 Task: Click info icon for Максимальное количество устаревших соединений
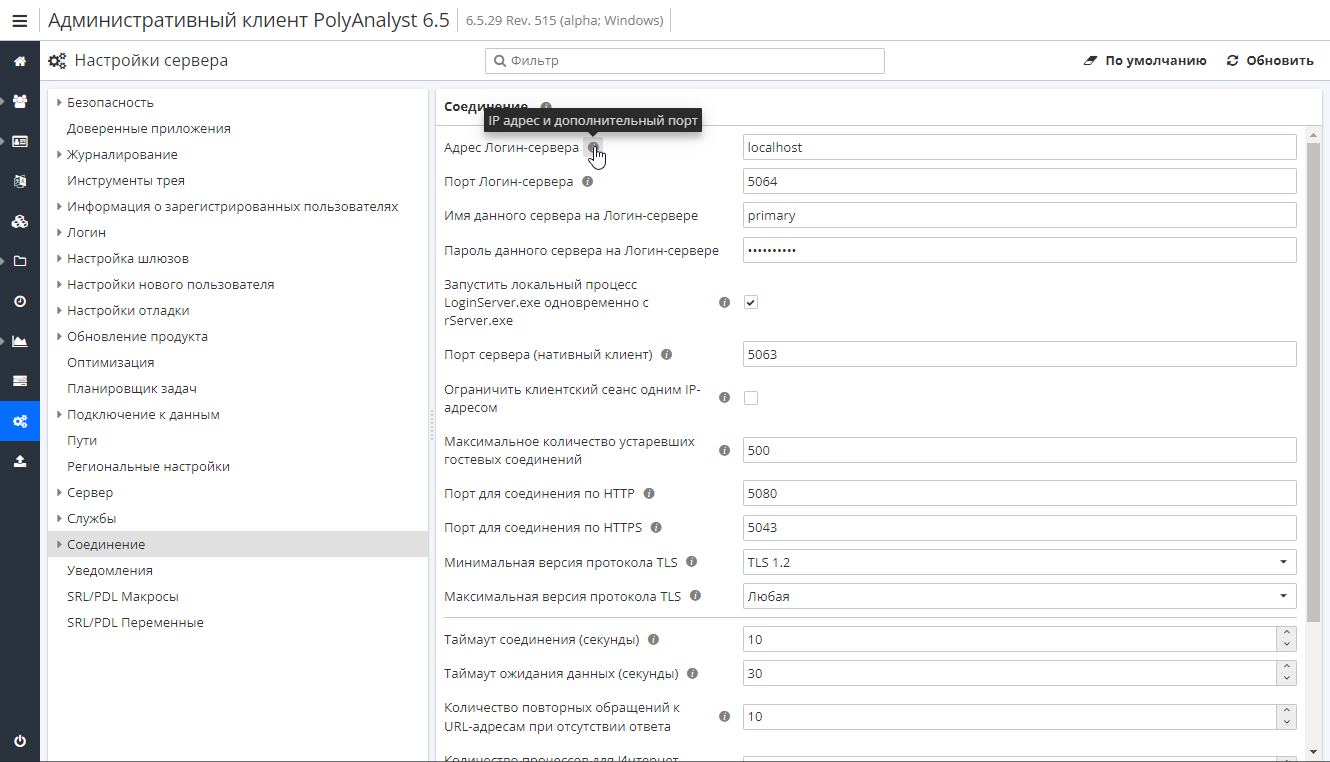(725, 450)
